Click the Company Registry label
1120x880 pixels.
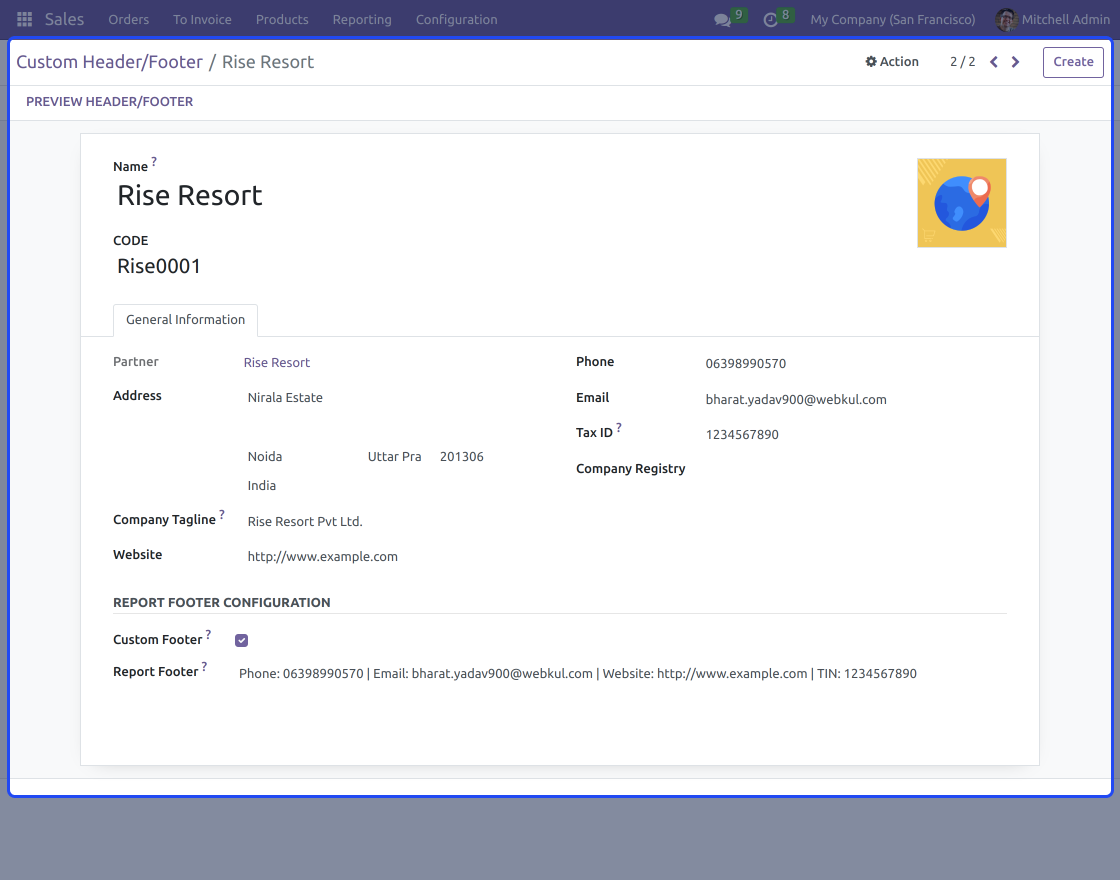630,469
